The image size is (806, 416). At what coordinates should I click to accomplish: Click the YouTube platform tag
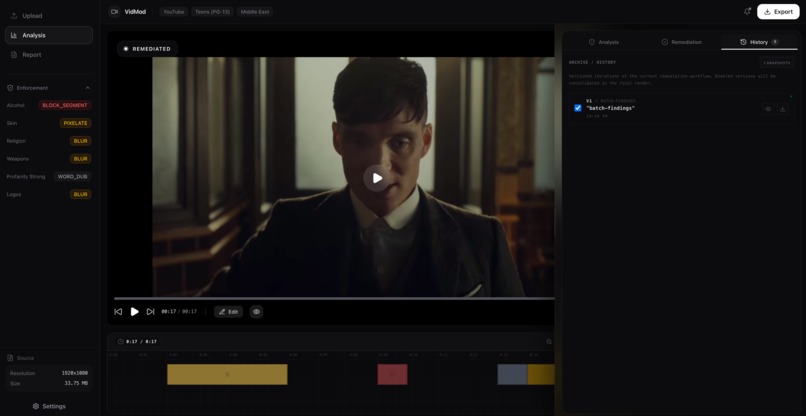click(174, 12)
